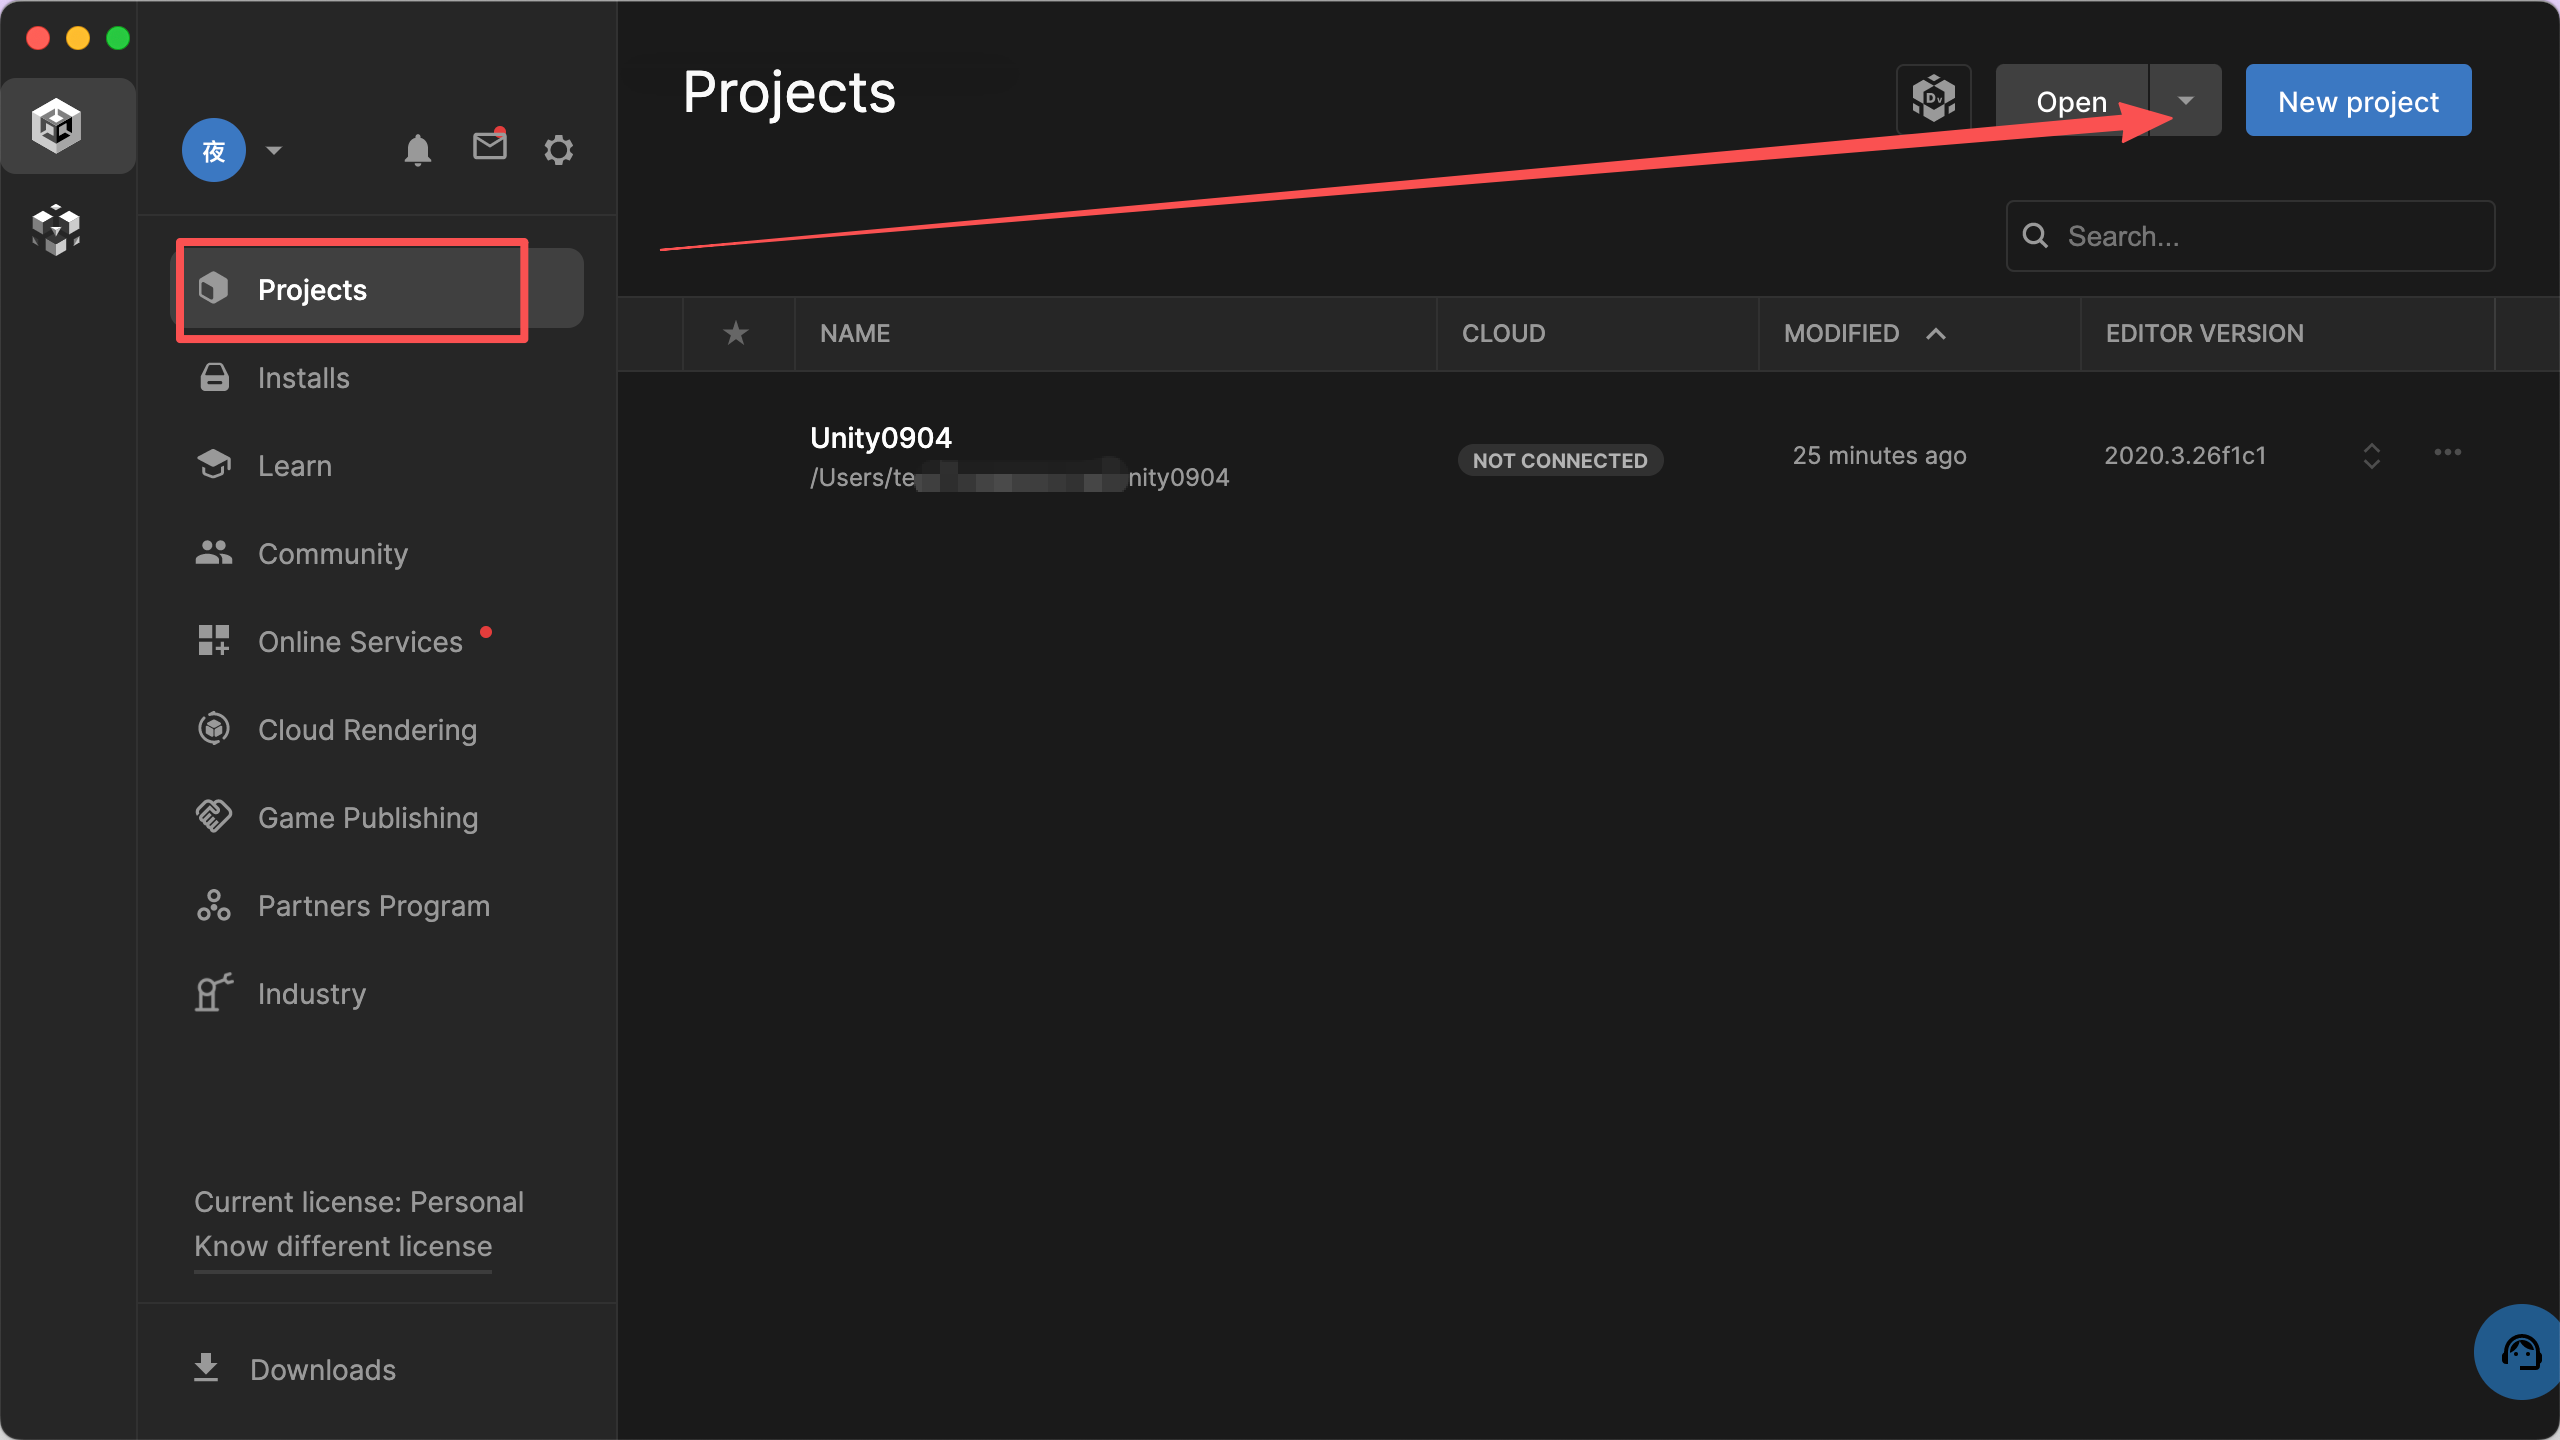This screenshot has width=2560, height=1440.
Task: Open the editor version selector for Unity0904
Action: pos(2372,455)
